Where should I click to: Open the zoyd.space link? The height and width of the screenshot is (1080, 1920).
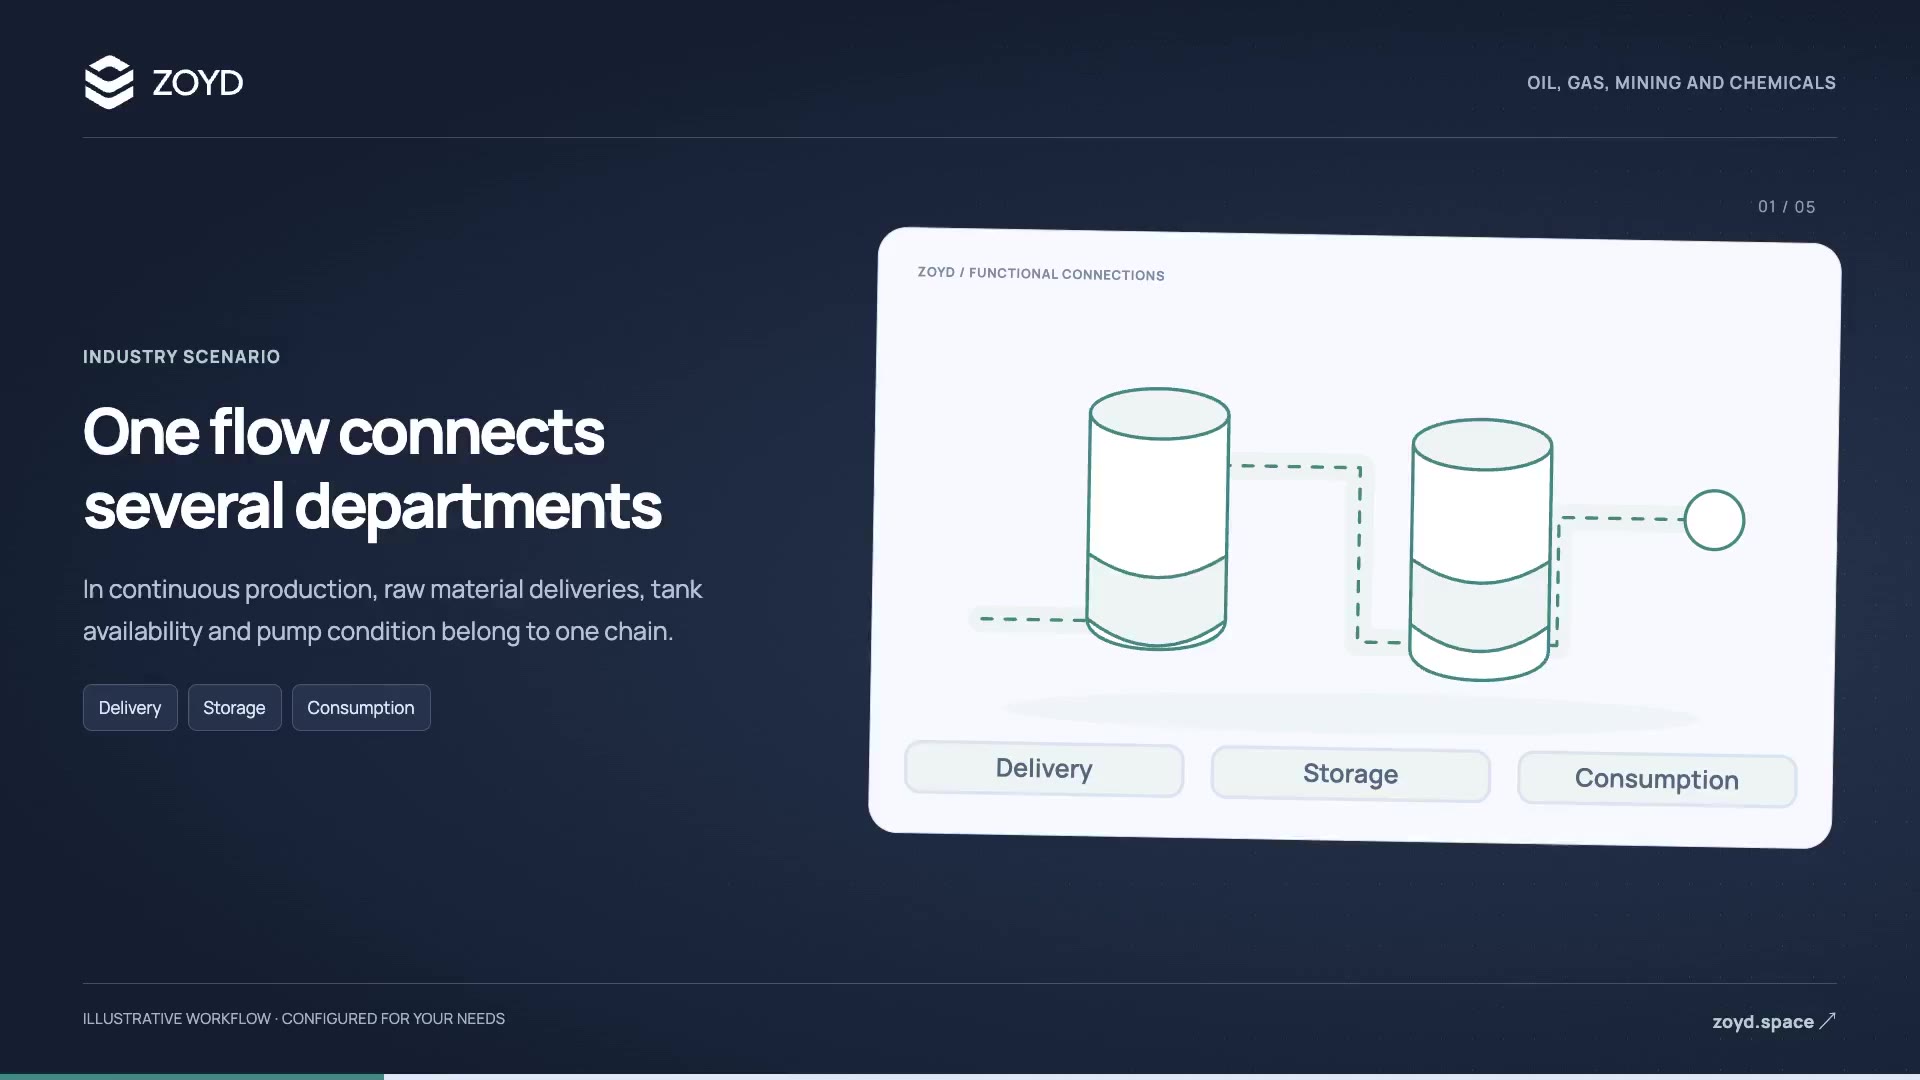point(1763,1022)
